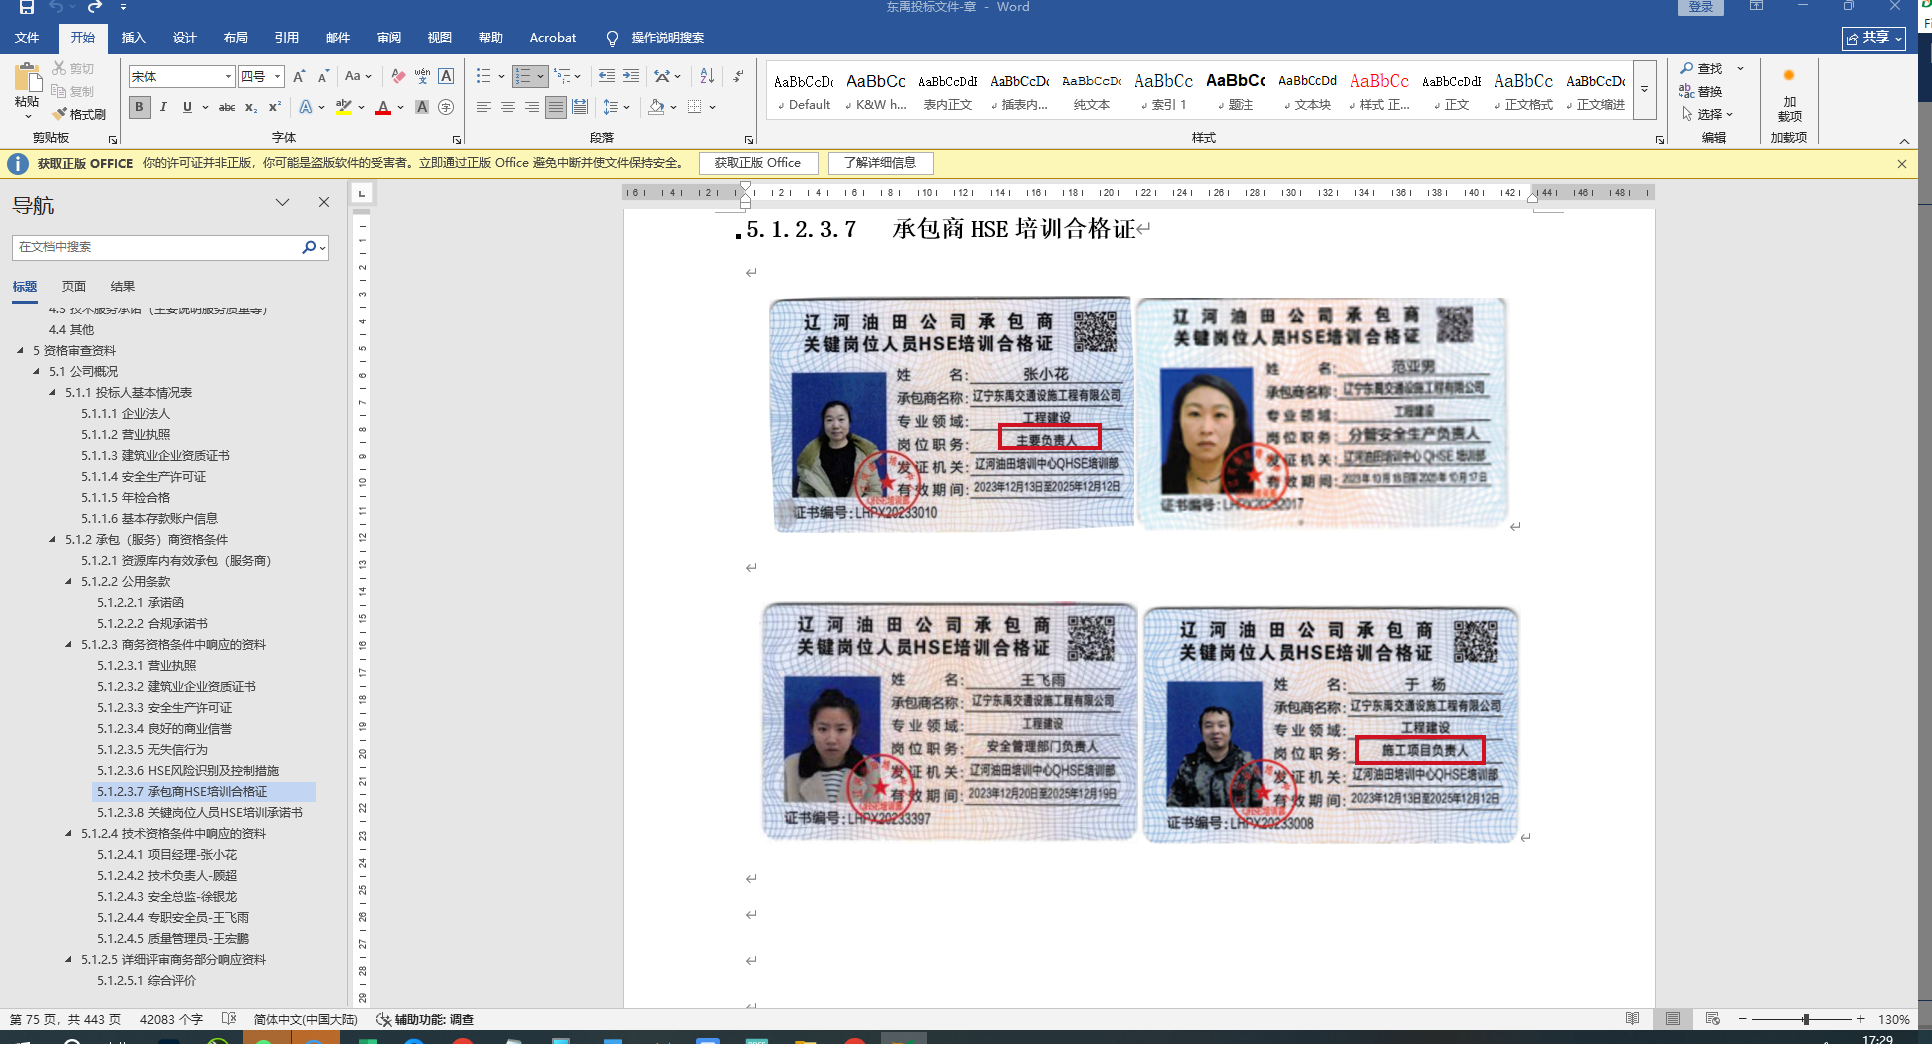Screen dimensions: 1932x1044
Task: Toggle Superscript formatting
Action: [x=275, y=107]
